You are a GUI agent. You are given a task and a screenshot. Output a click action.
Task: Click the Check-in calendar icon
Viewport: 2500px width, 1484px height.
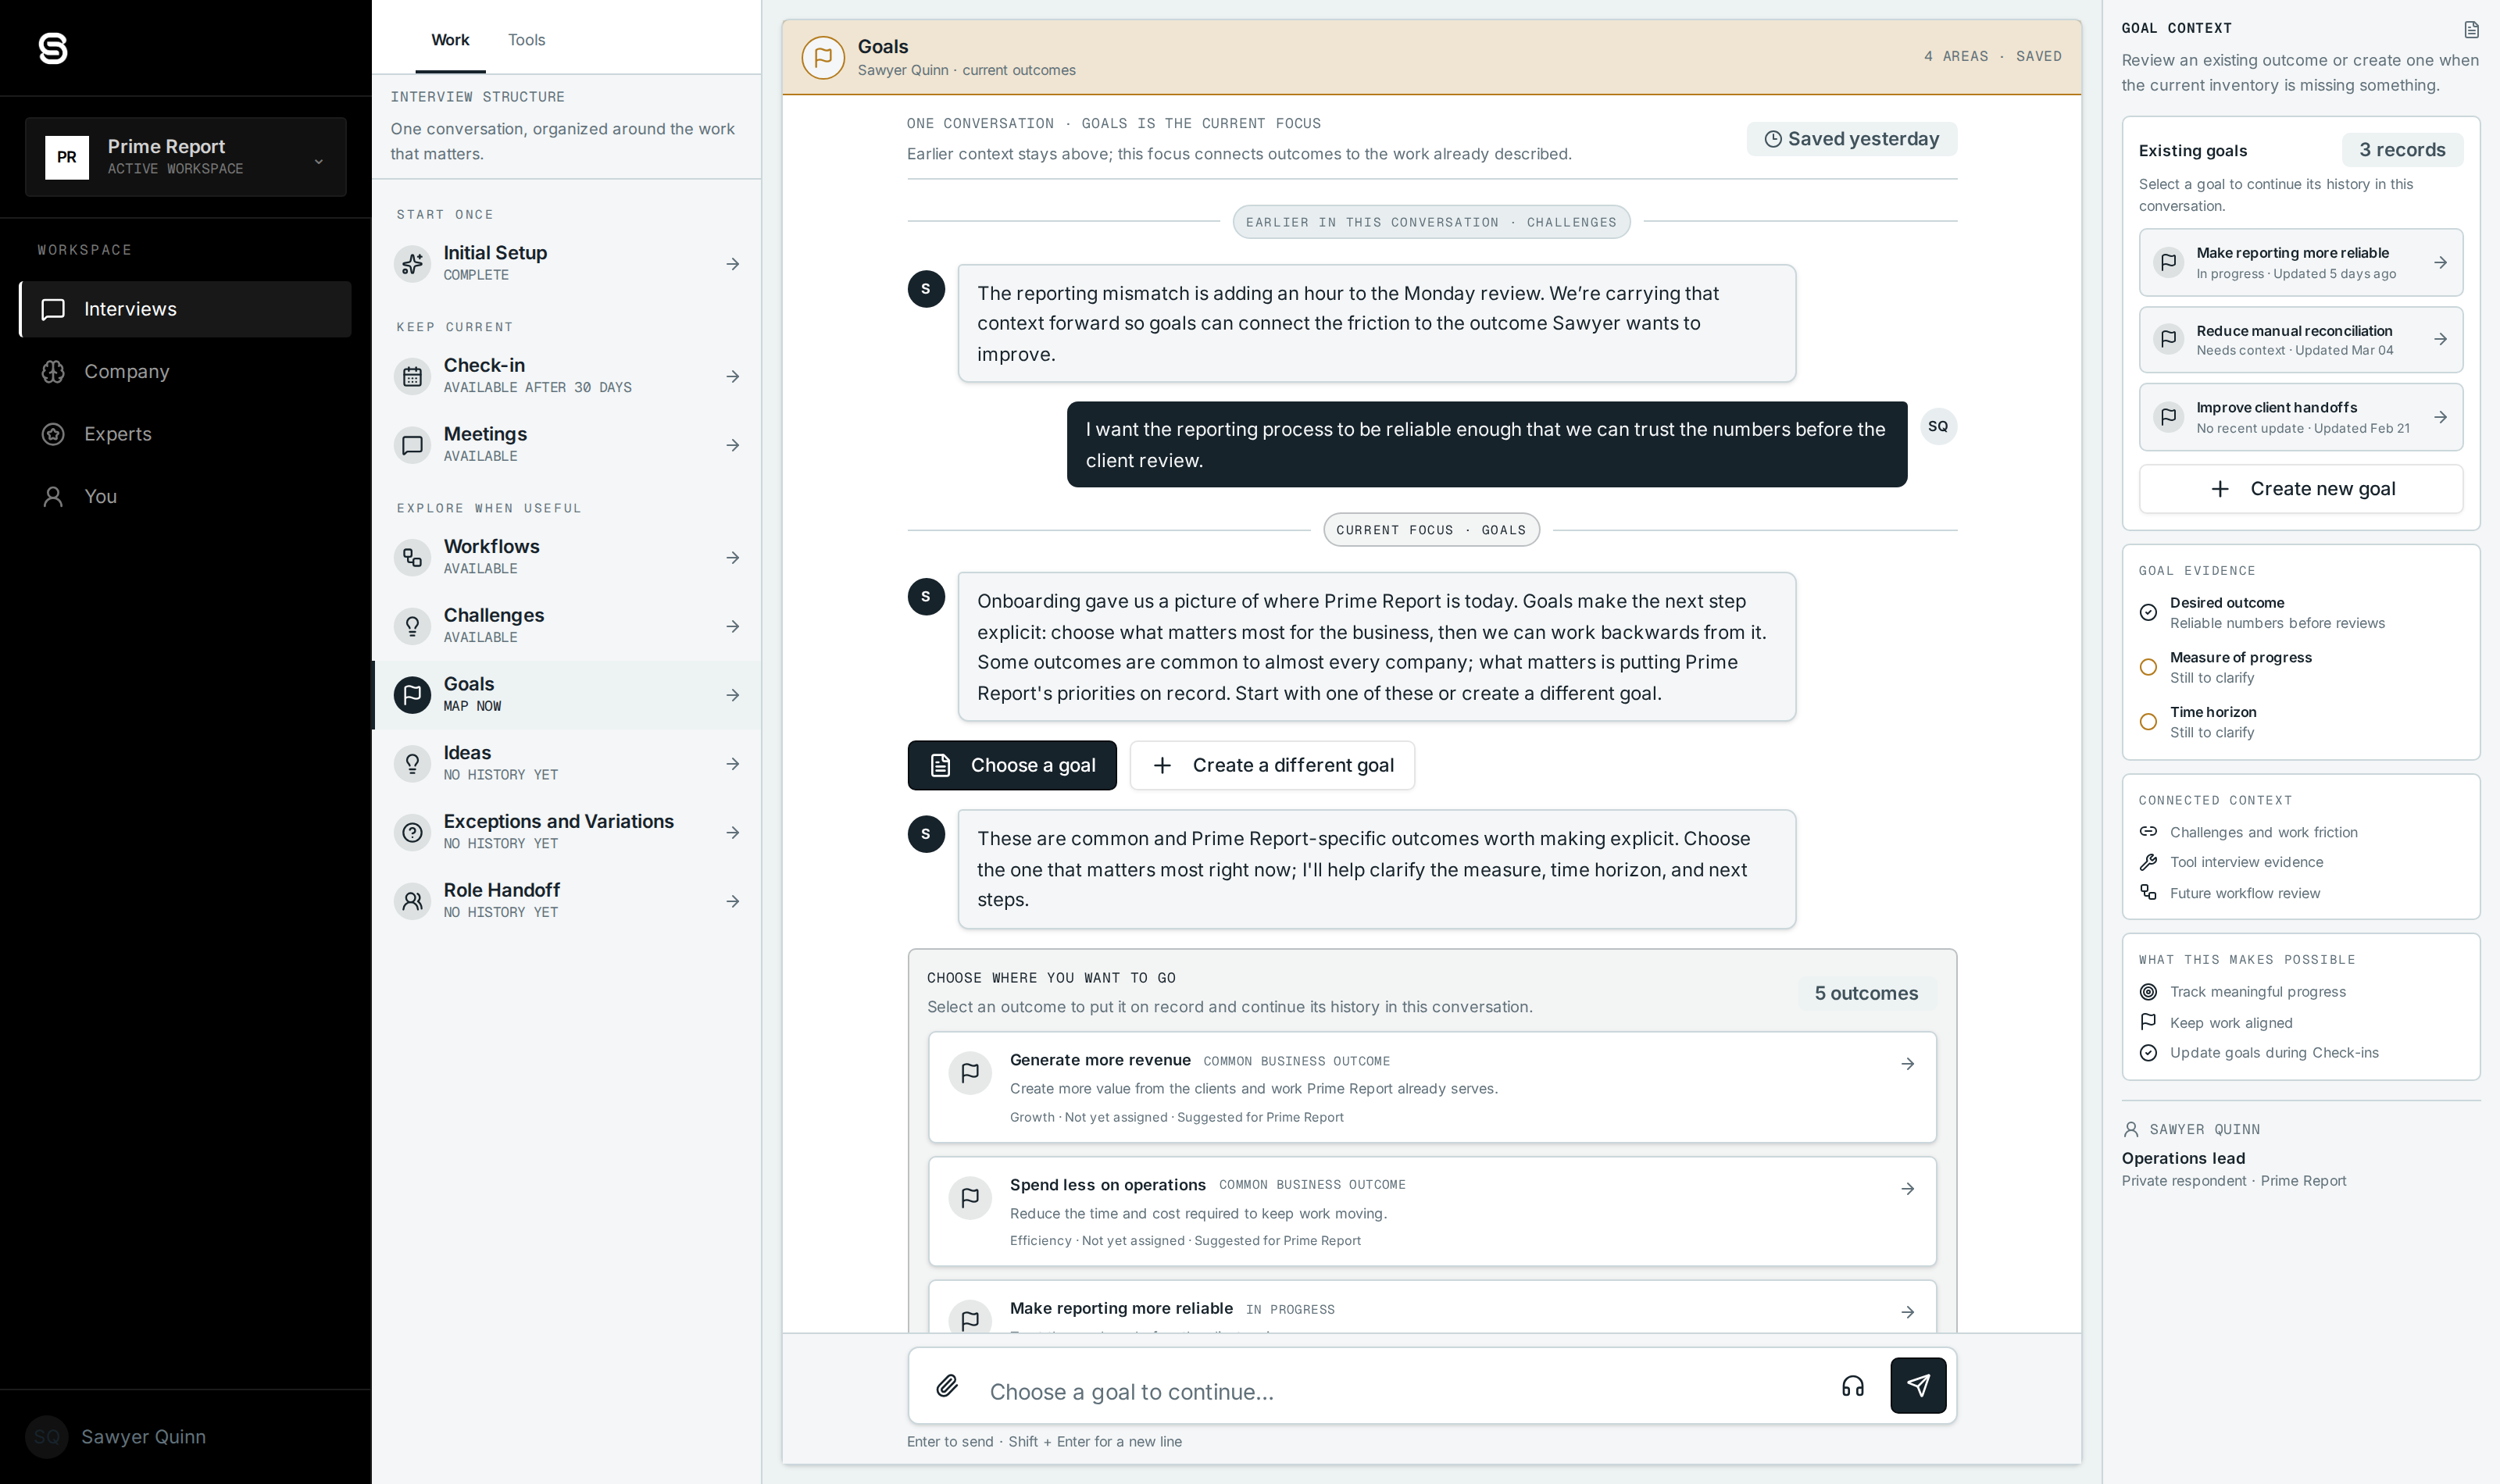click(x=412, y=377)
